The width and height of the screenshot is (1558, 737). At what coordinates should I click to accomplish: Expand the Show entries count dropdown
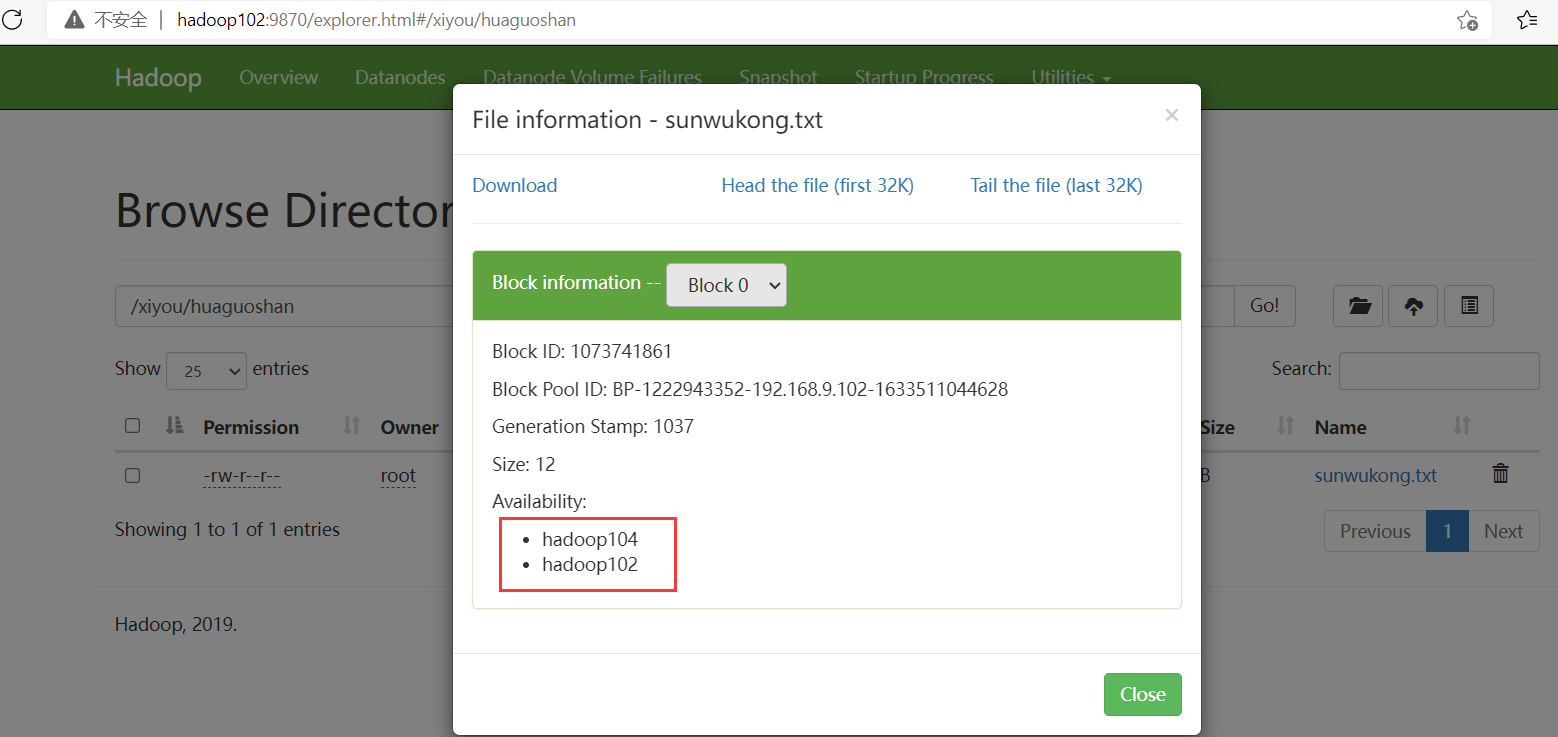[206, 370]
